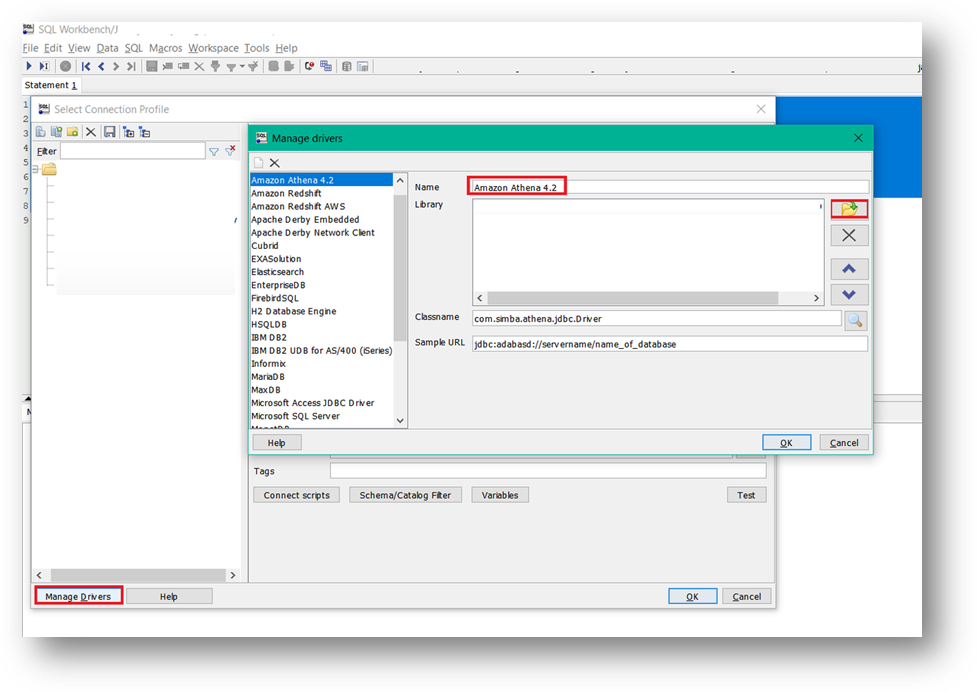Click the New group folder icon

(73, 131)
